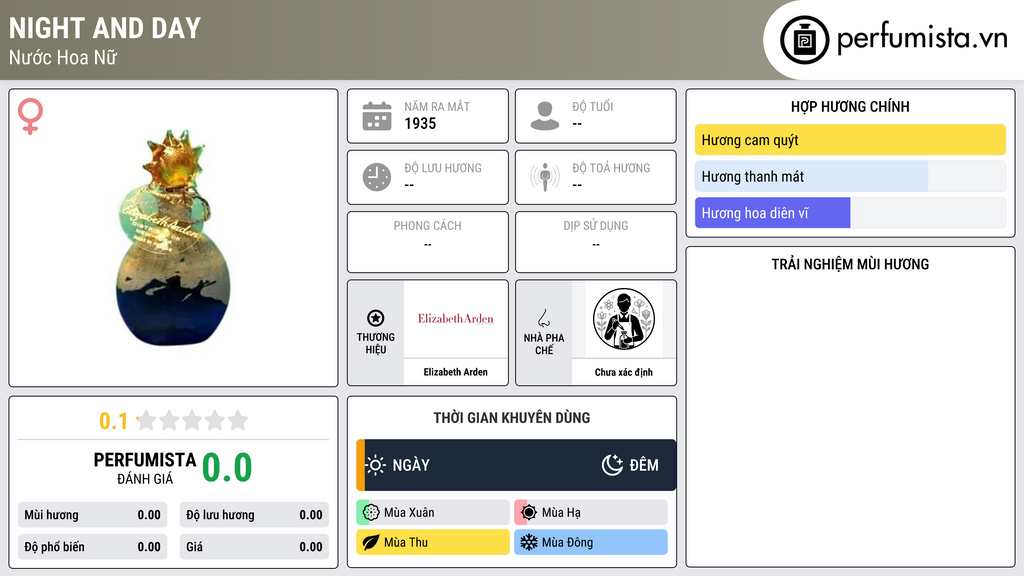This screenshot has height=576, width=1024.
Task: Click the fifth rating star
Action: [x=238, y=420]
